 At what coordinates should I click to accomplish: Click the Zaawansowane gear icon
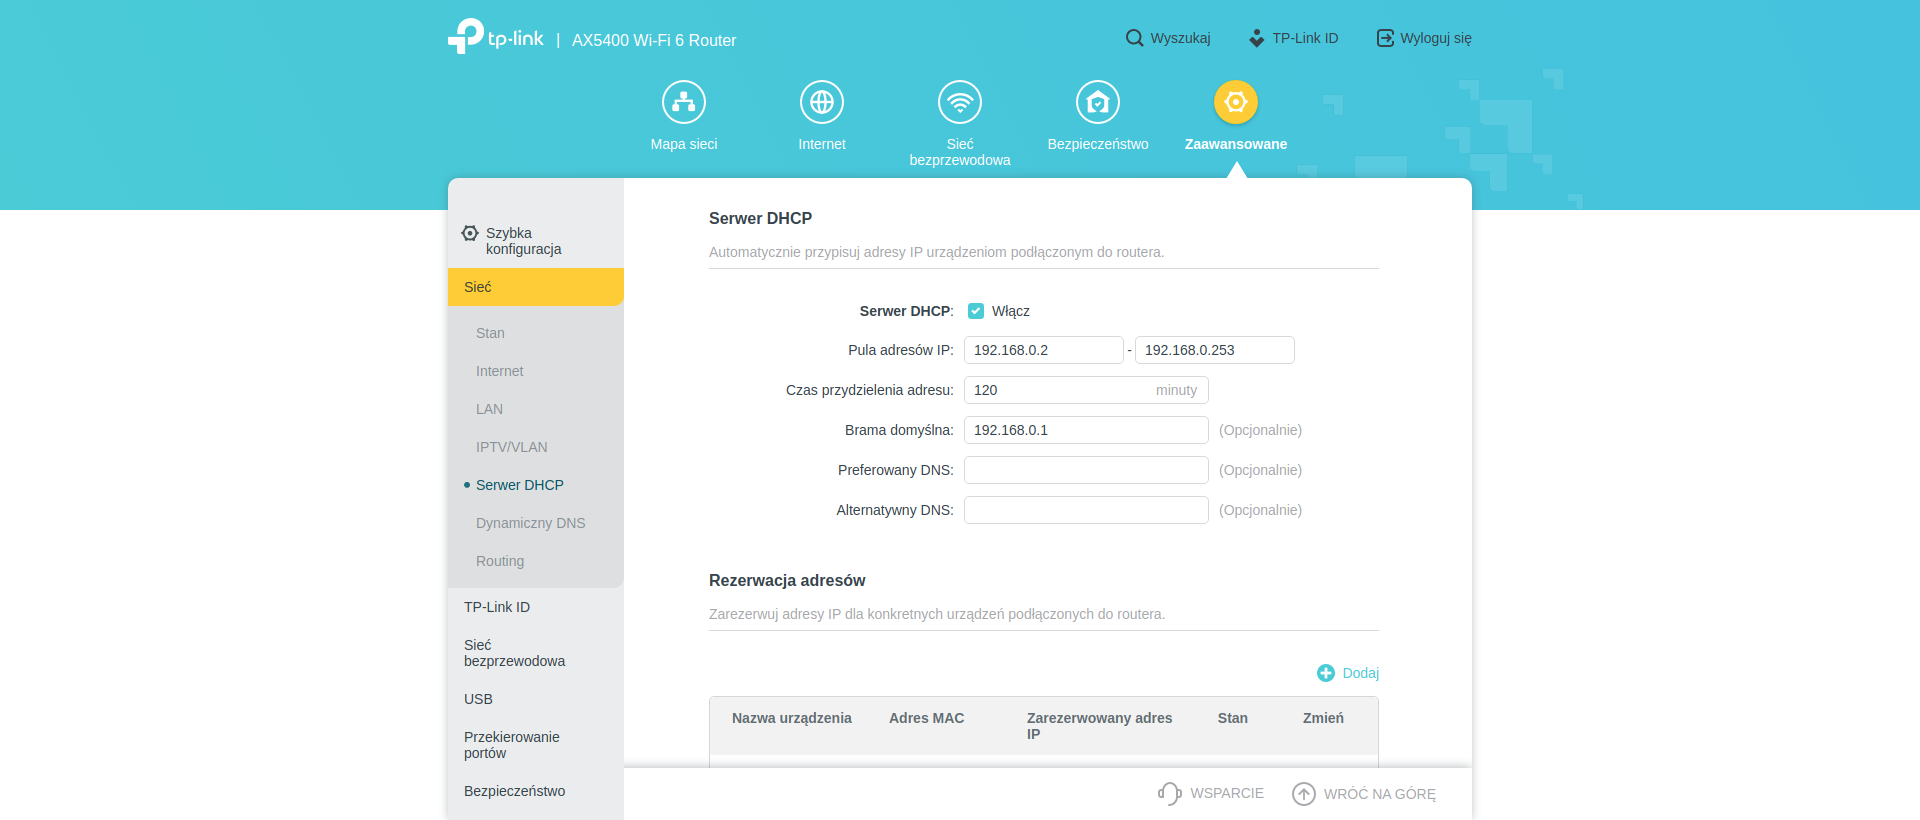[x=1236, y=102]
